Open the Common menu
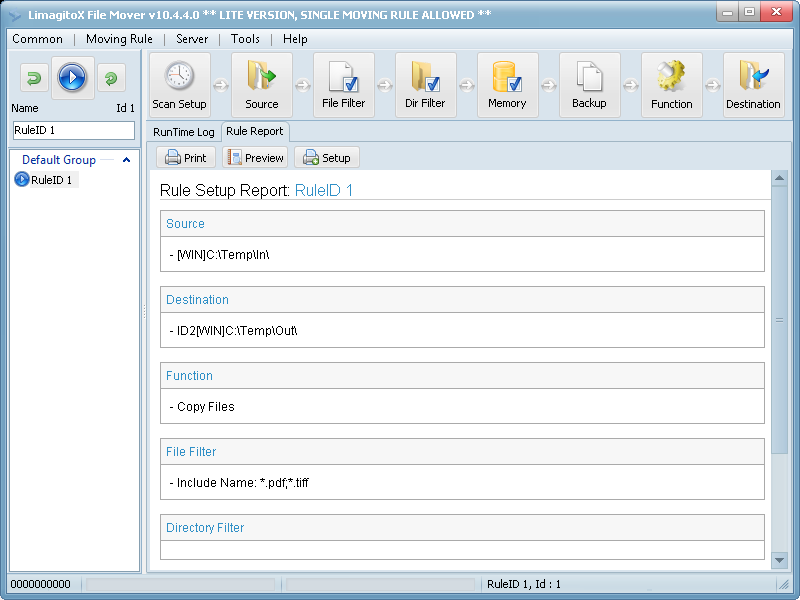This screenshot has width=800, height=600. 37,39
